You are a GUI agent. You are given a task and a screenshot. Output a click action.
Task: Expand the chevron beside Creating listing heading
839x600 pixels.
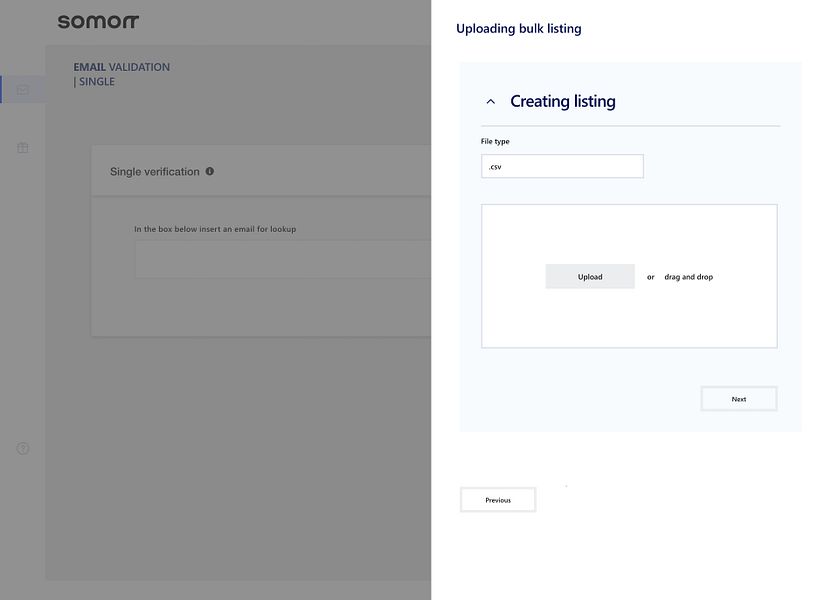pyautogui.click(x=490, y=100)
